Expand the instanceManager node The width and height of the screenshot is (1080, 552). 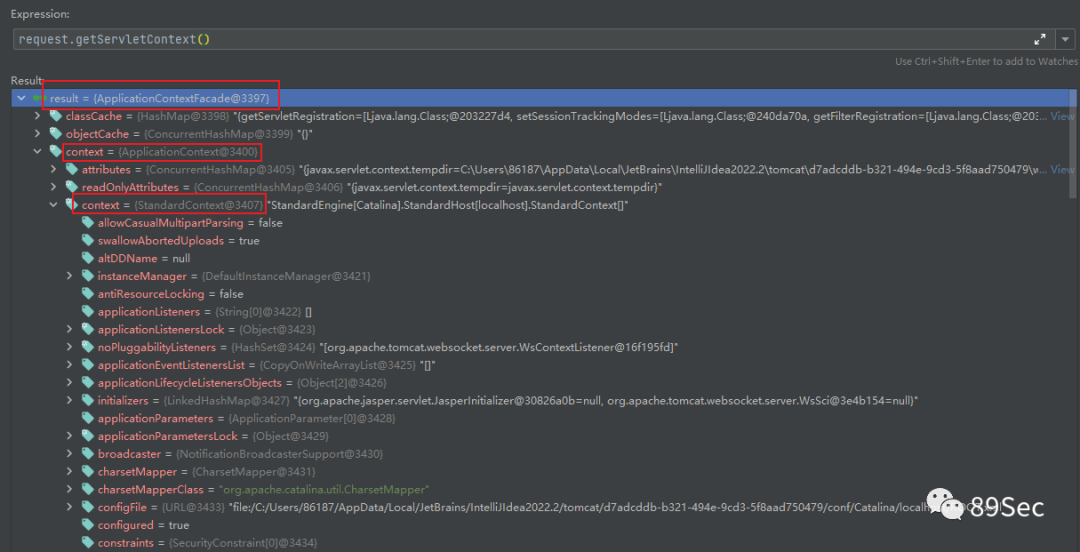pyautogui.click(x=70, y=276)
